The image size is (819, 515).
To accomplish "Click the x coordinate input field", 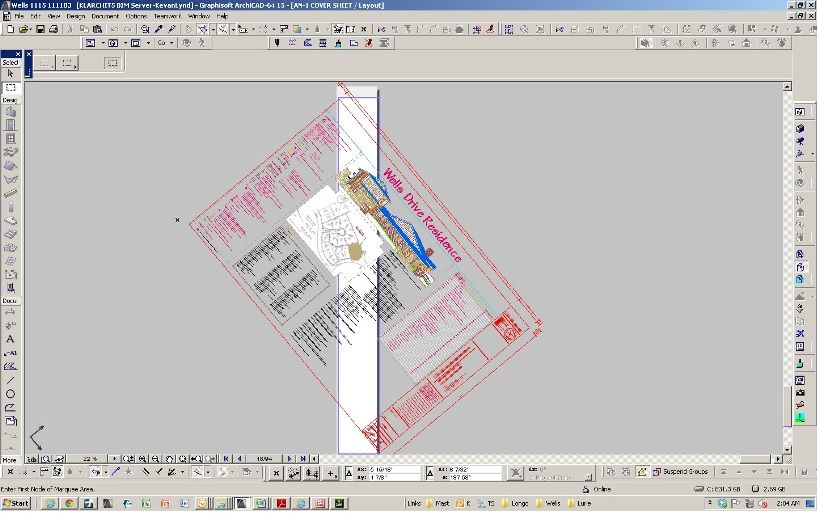I will pyautogui.click(x=393, y=470).
